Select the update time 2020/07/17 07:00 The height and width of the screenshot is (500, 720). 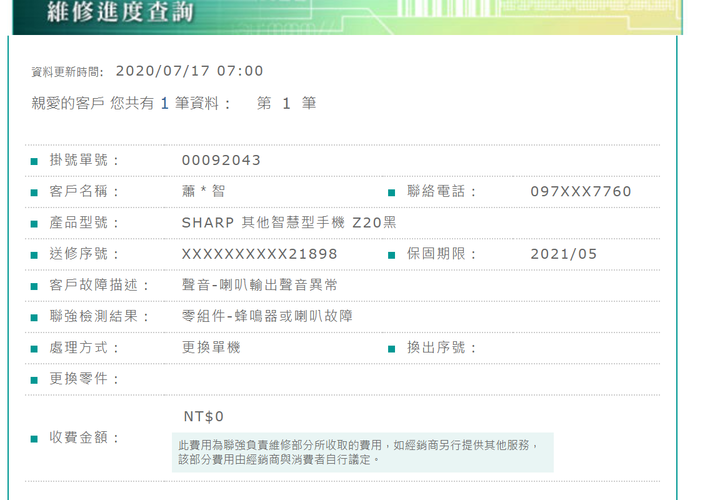(x=190, y=71)
